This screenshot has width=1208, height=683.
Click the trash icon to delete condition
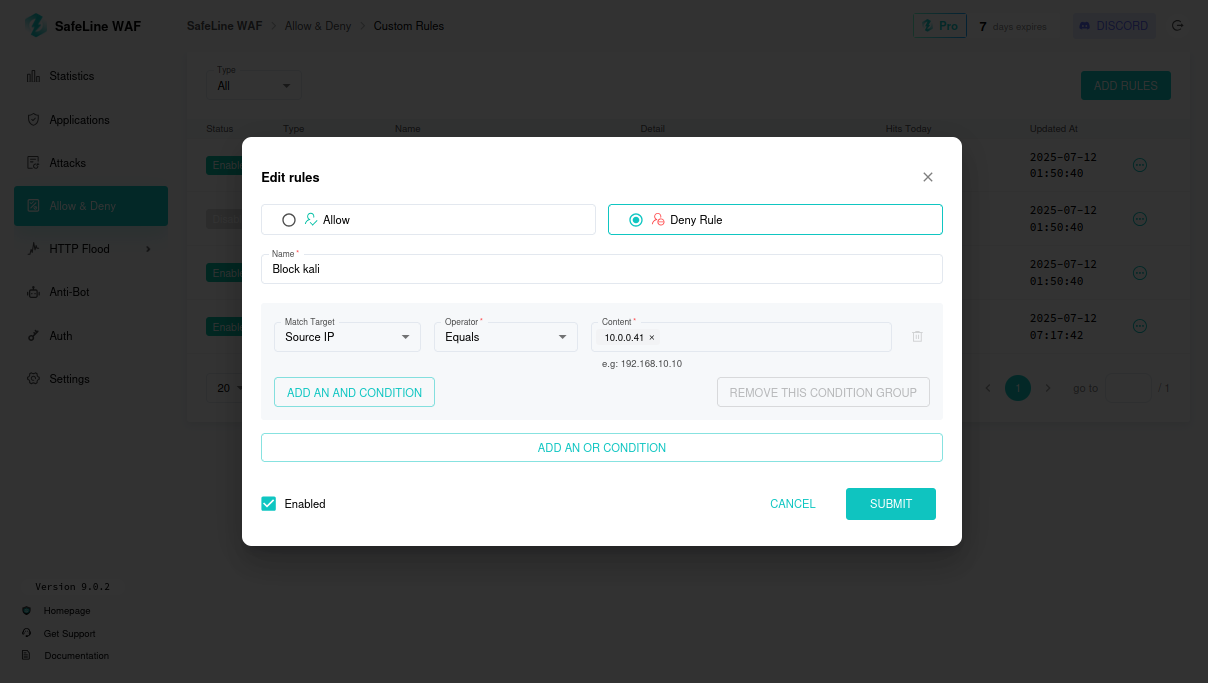(x=917, y=337)
